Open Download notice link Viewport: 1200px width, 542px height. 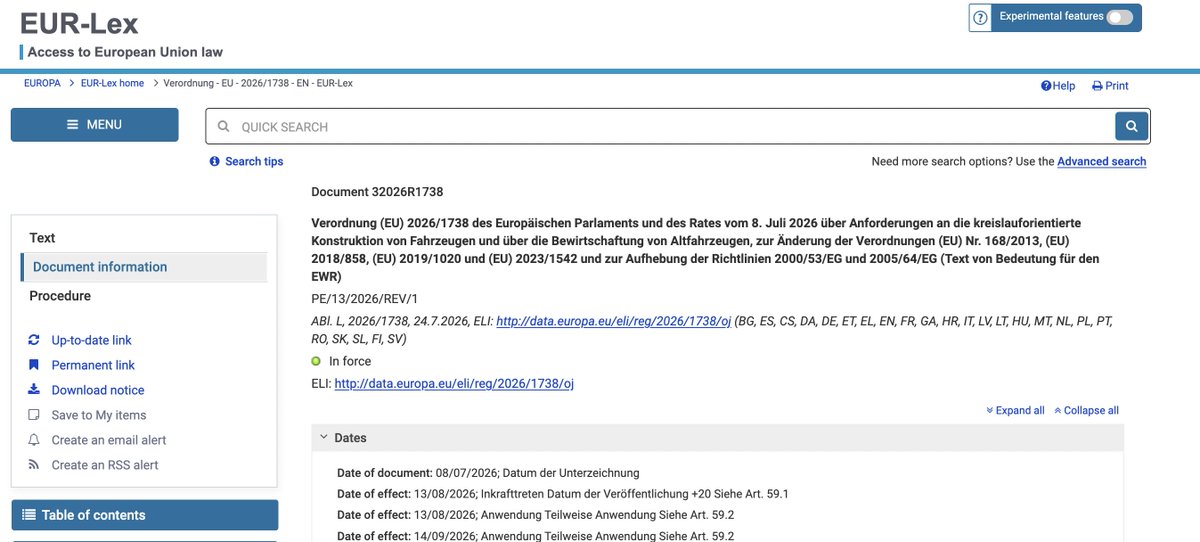coord(98,390)
